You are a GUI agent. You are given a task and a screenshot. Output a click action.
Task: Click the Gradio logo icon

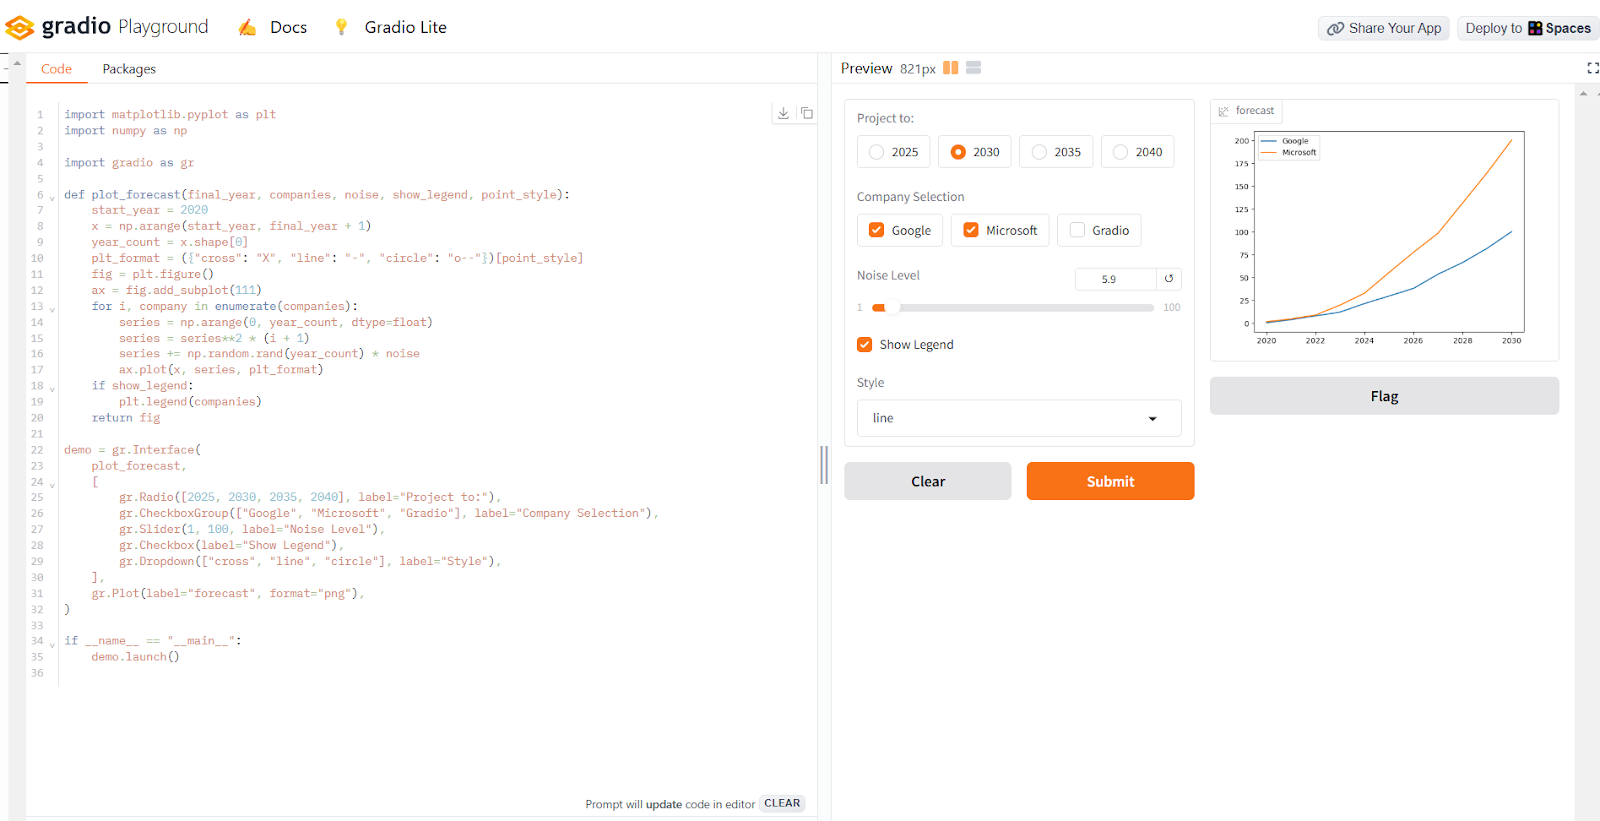coord(20,27)
